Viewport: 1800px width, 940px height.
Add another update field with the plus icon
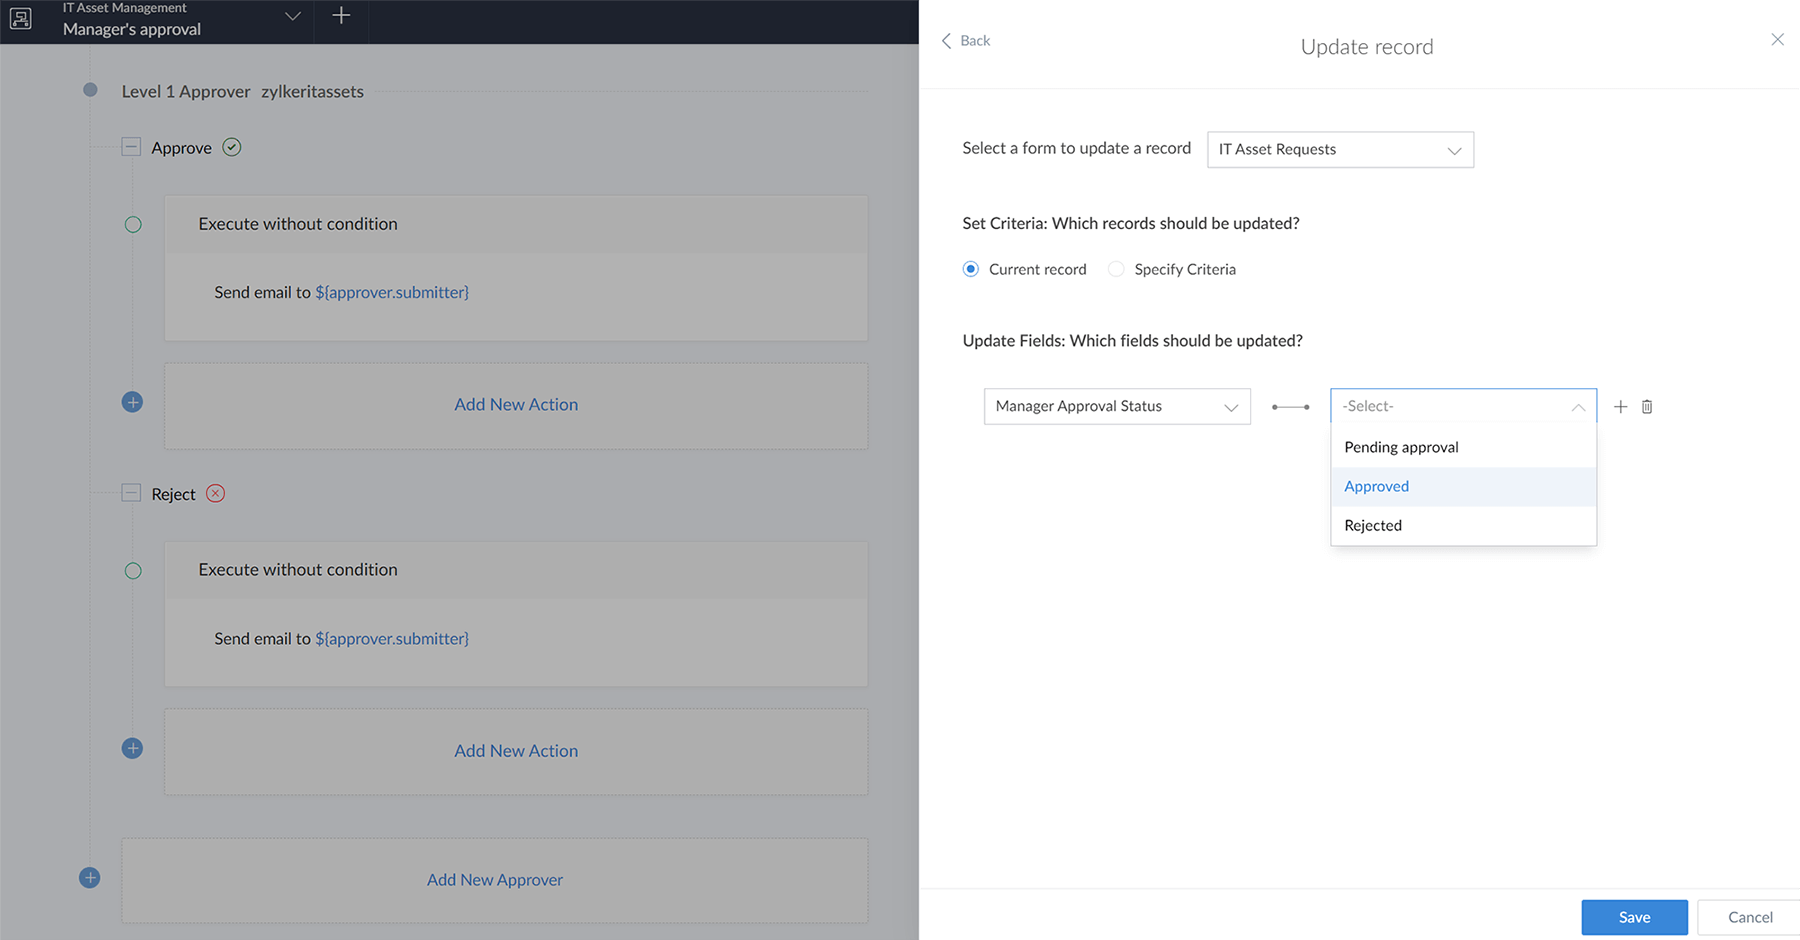1621,406
